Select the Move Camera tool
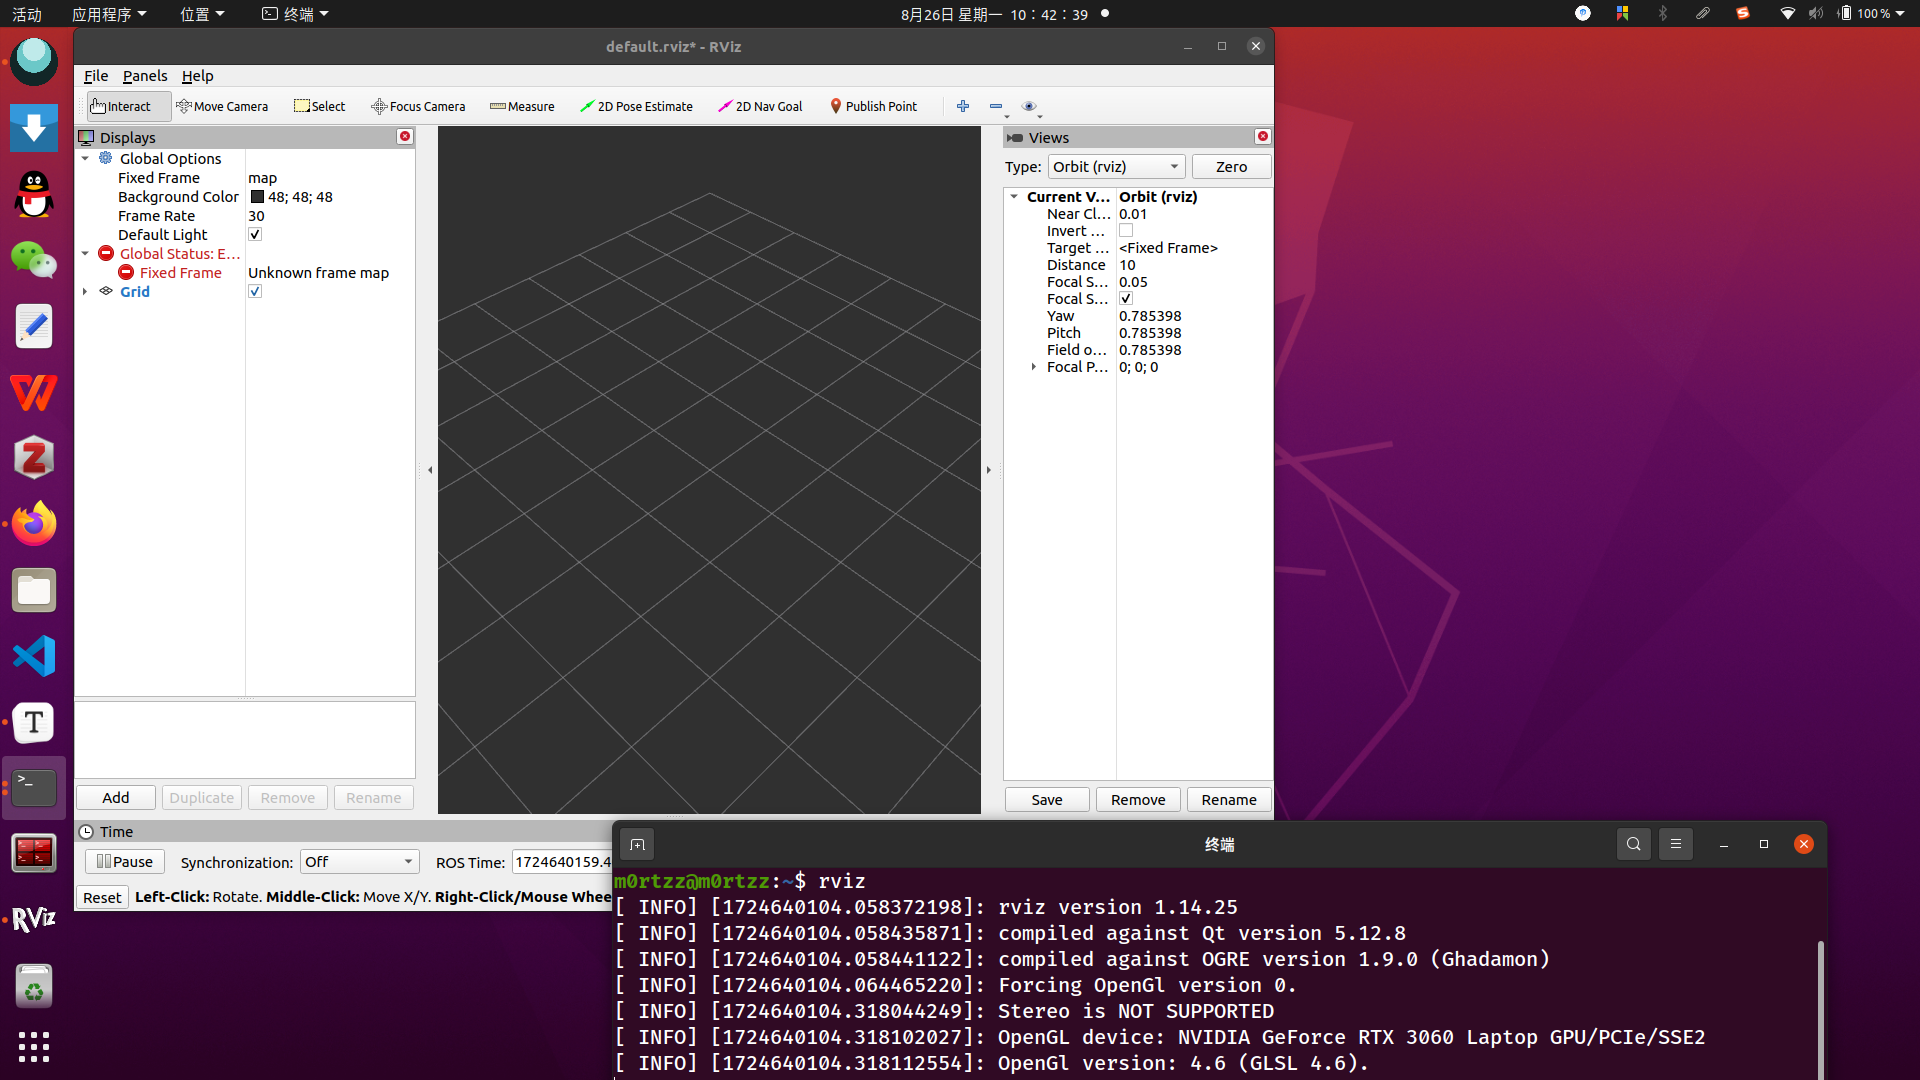Screen dimensions: 1920x1080 click(222, 106)
